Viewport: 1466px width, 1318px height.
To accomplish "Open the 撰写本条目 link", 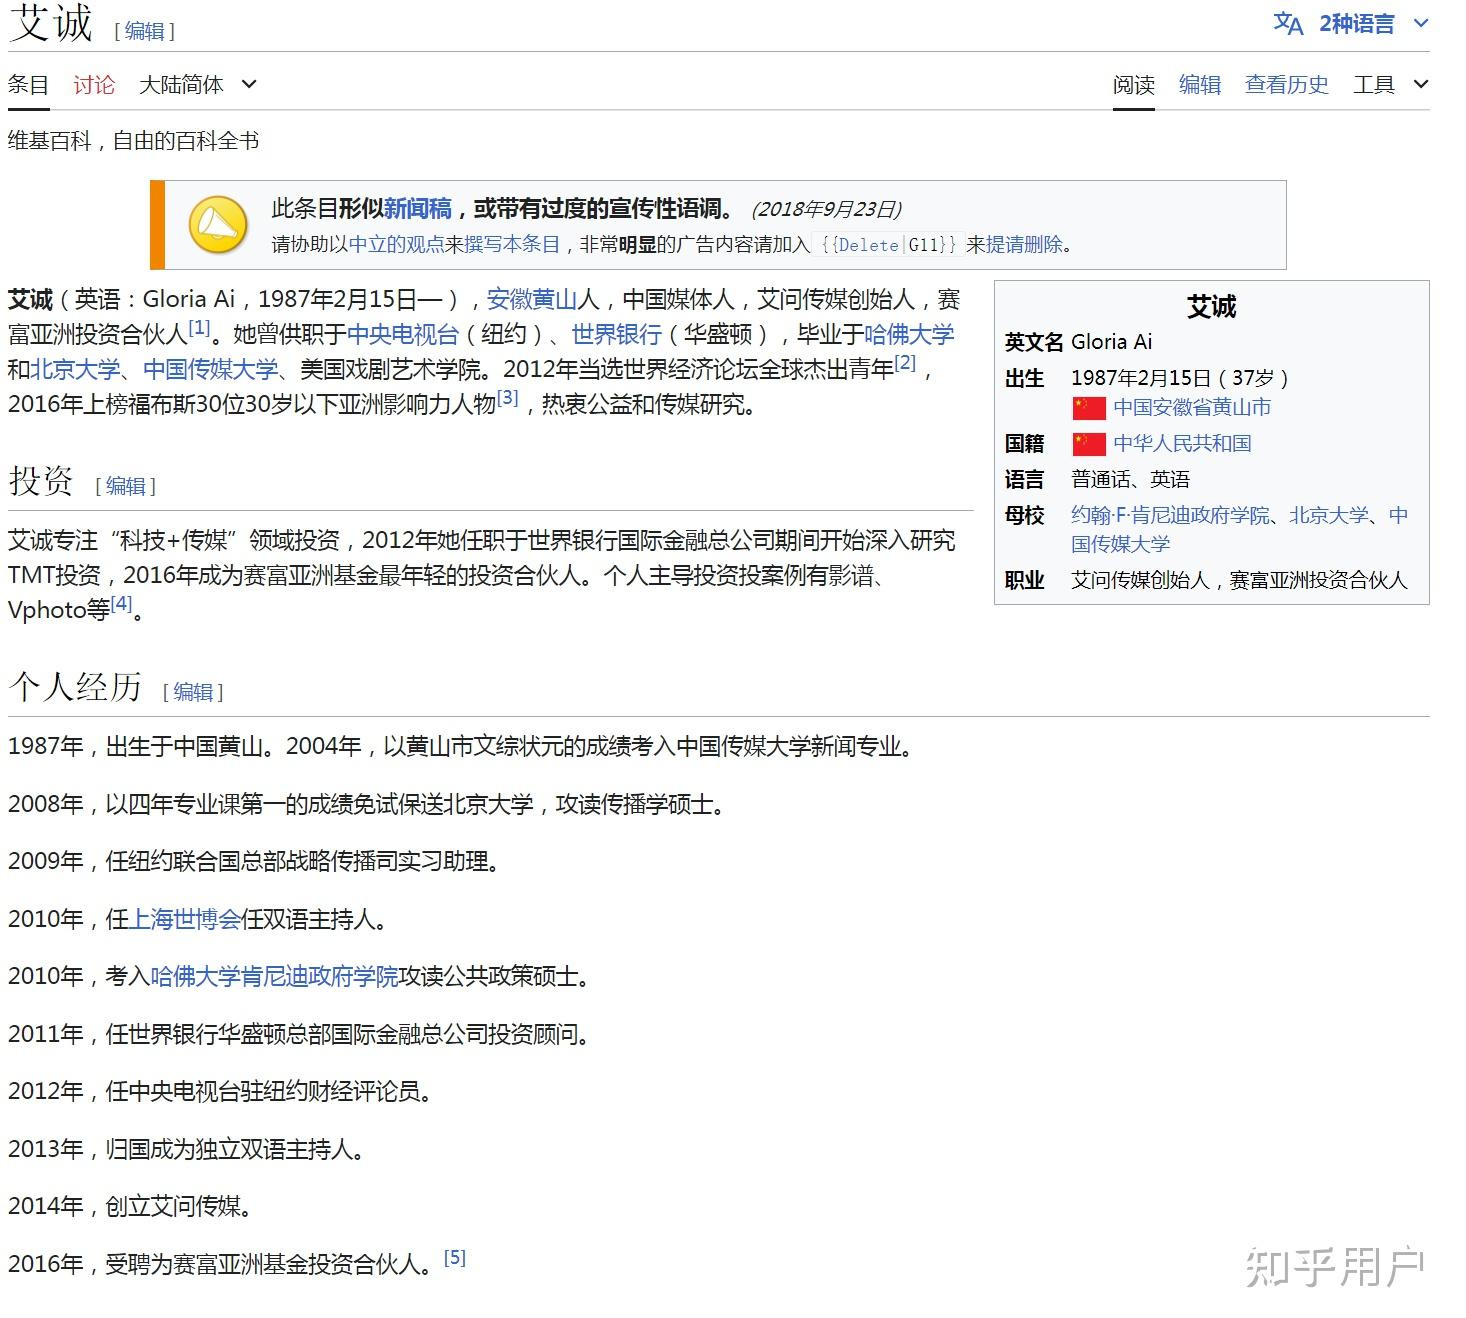I will [x=512, y=244].
